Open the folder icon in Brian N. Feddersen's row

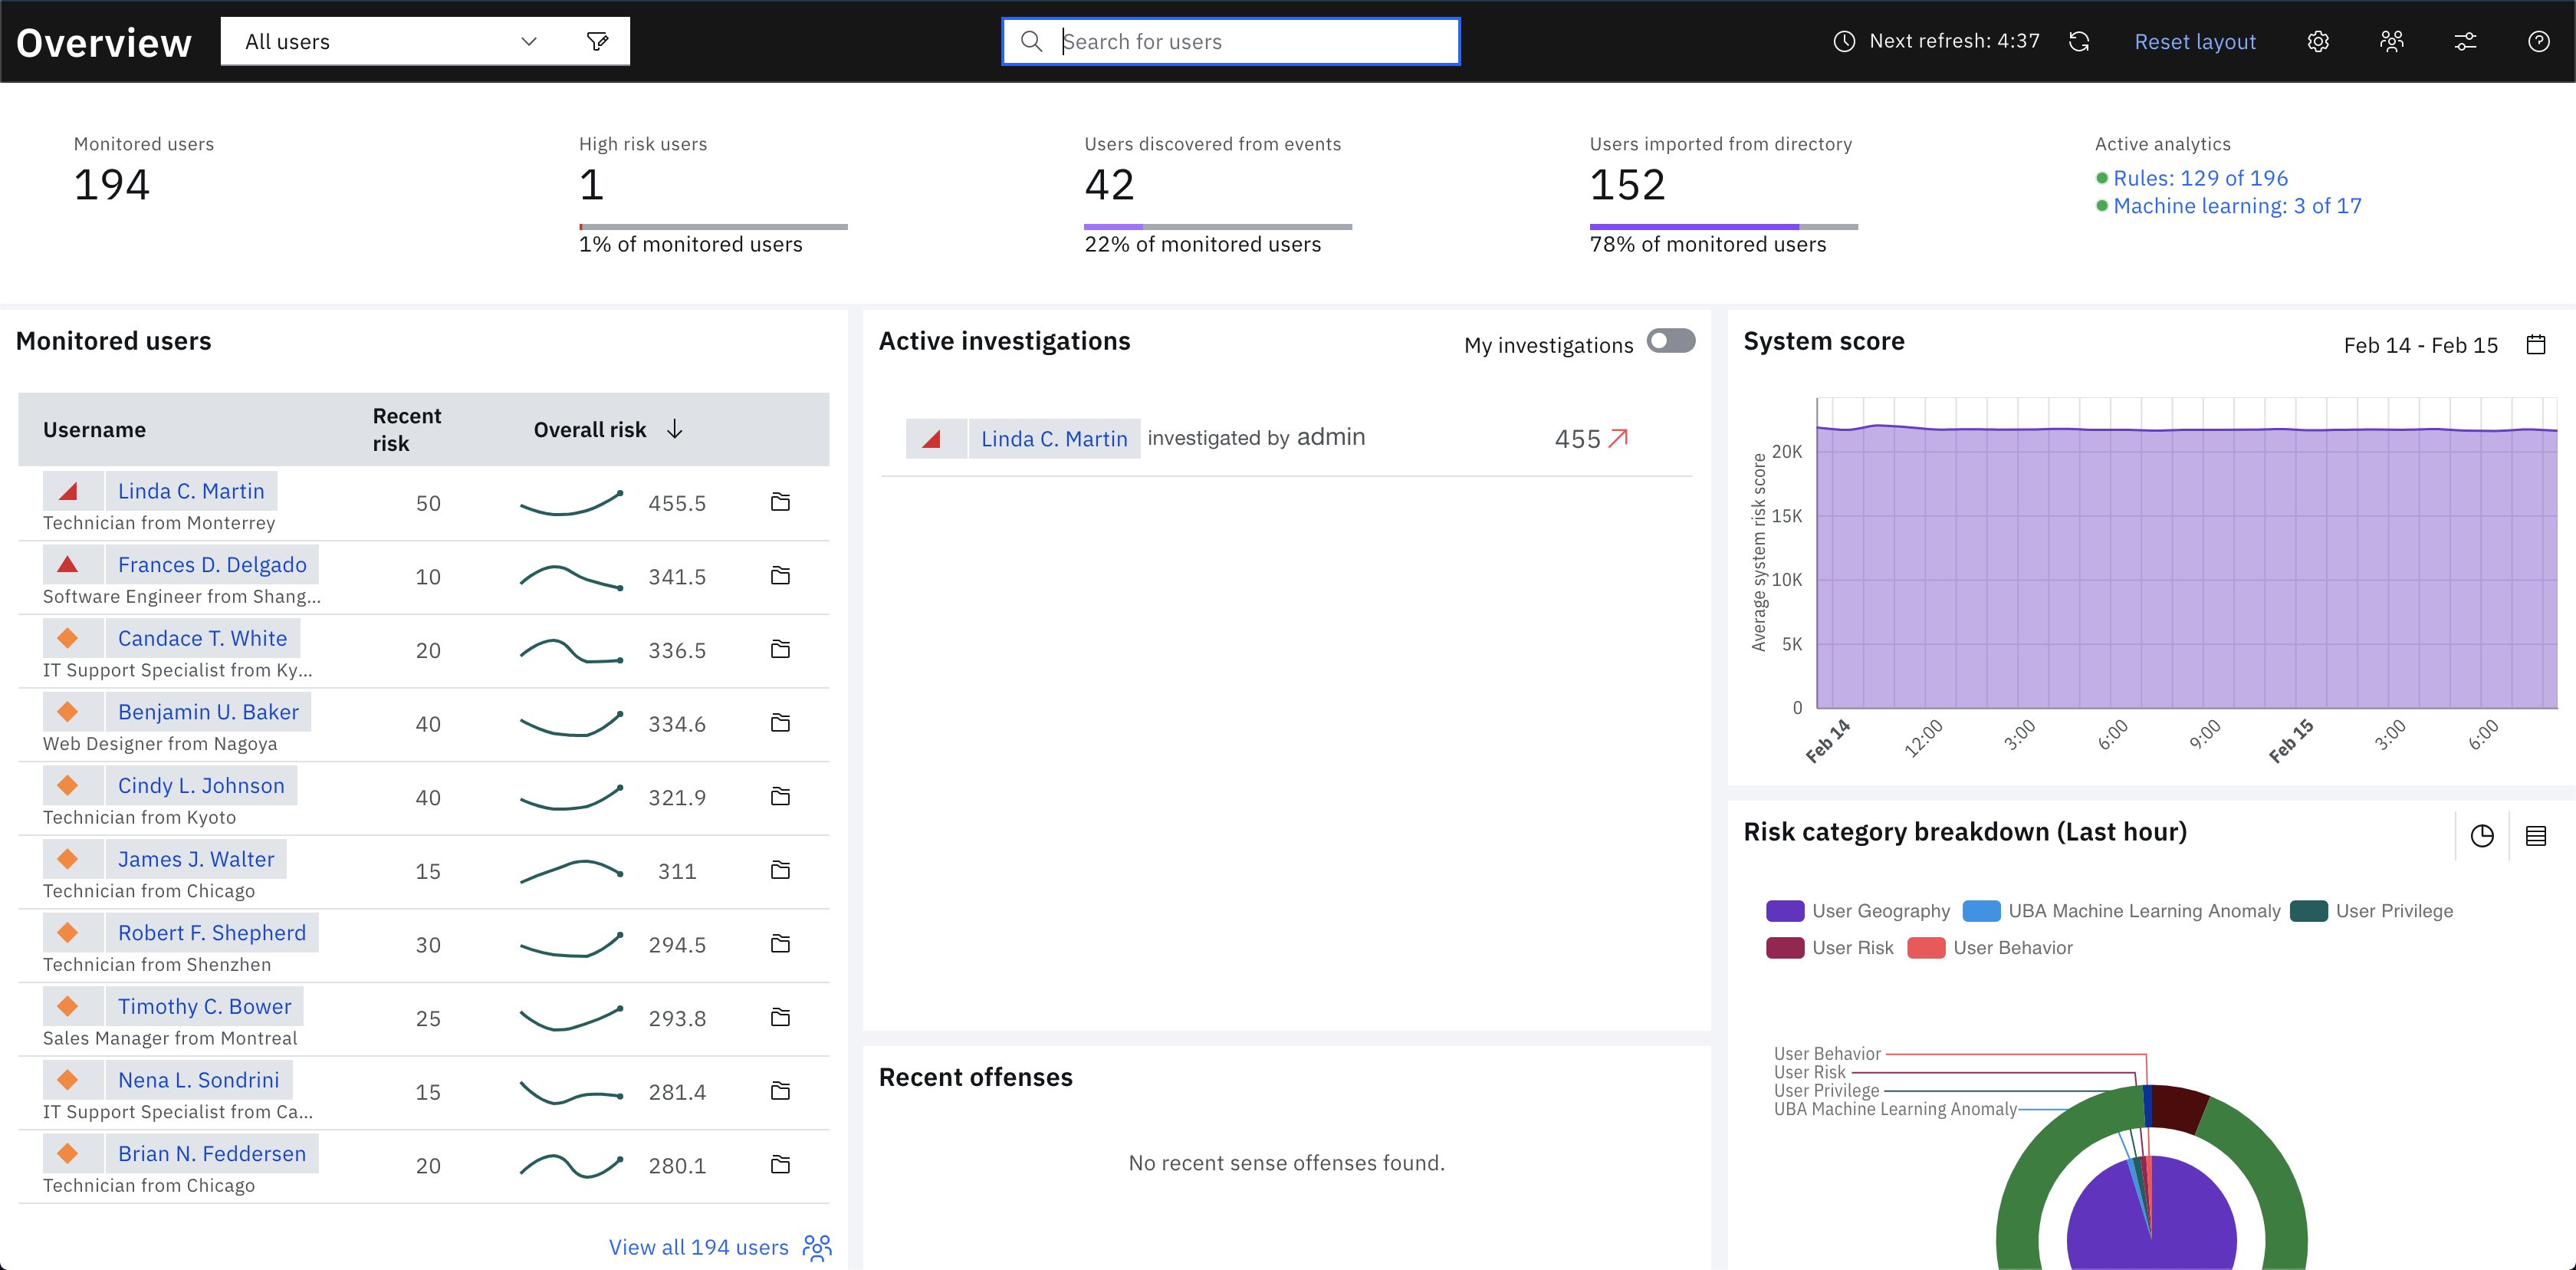tap(781, 1165)
